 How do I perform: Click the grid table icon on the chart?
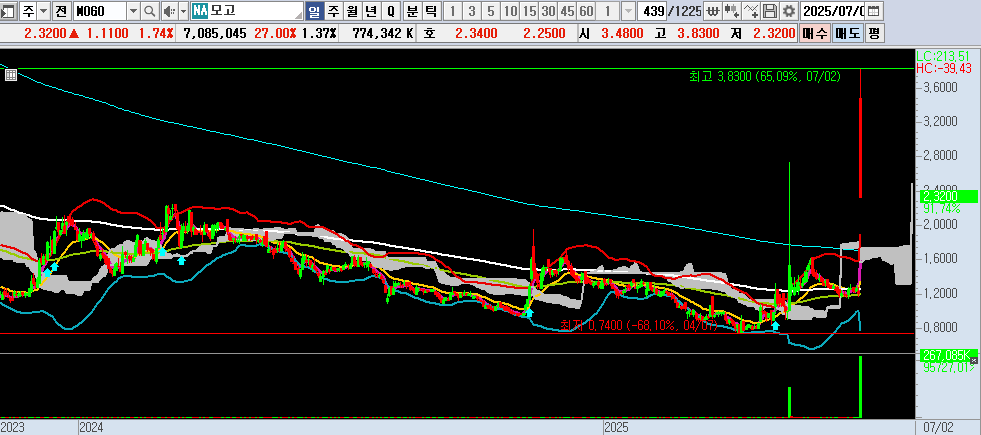[x=10, y=75]
